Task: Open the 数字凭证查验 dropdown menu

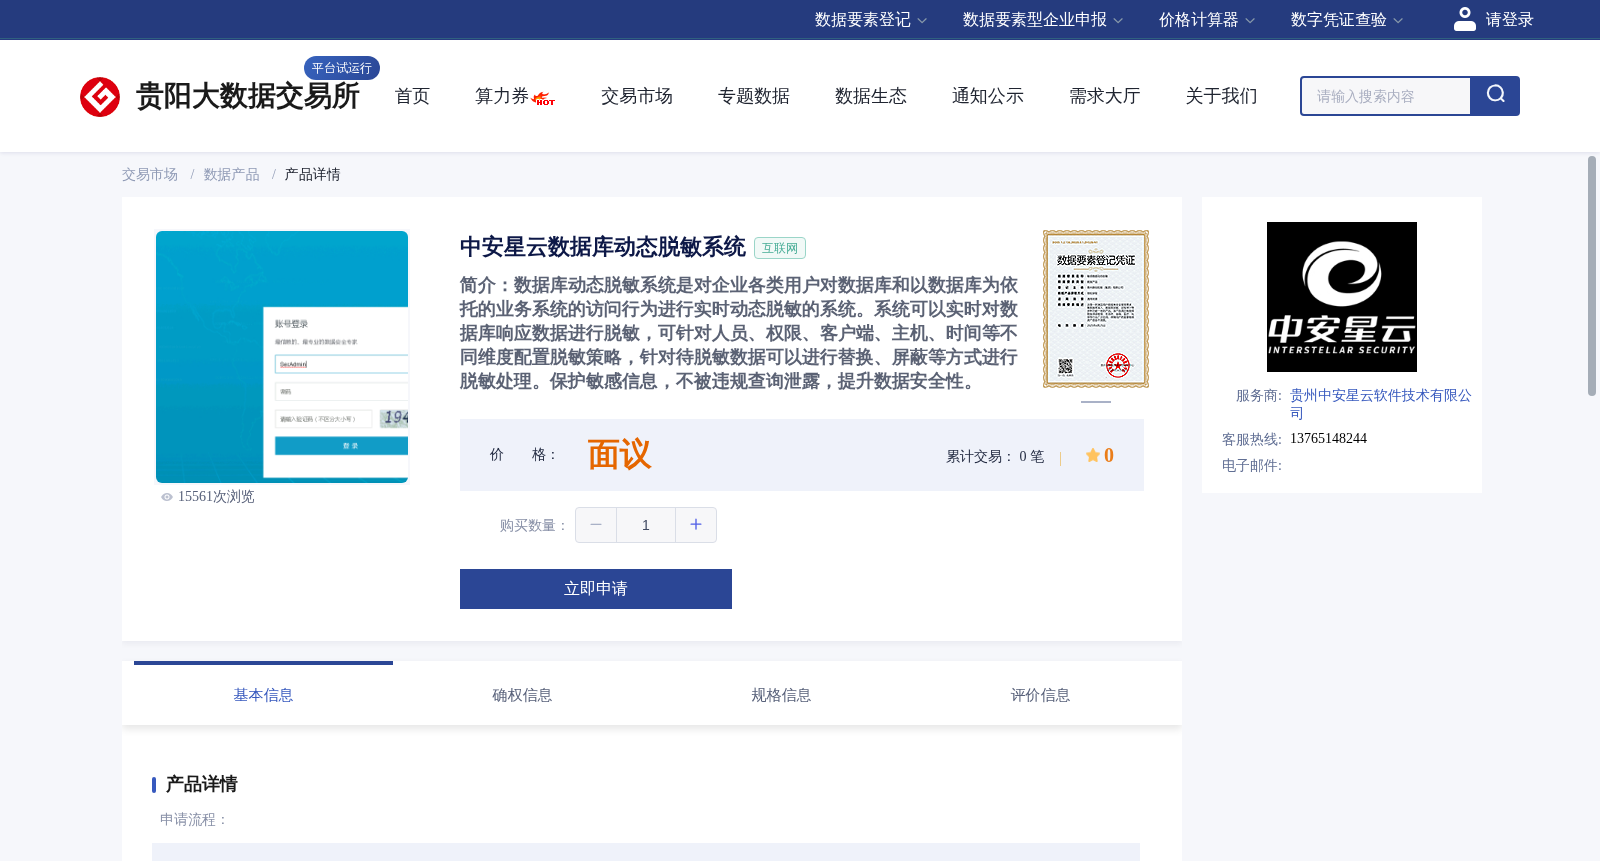Action: point(1347,20)
